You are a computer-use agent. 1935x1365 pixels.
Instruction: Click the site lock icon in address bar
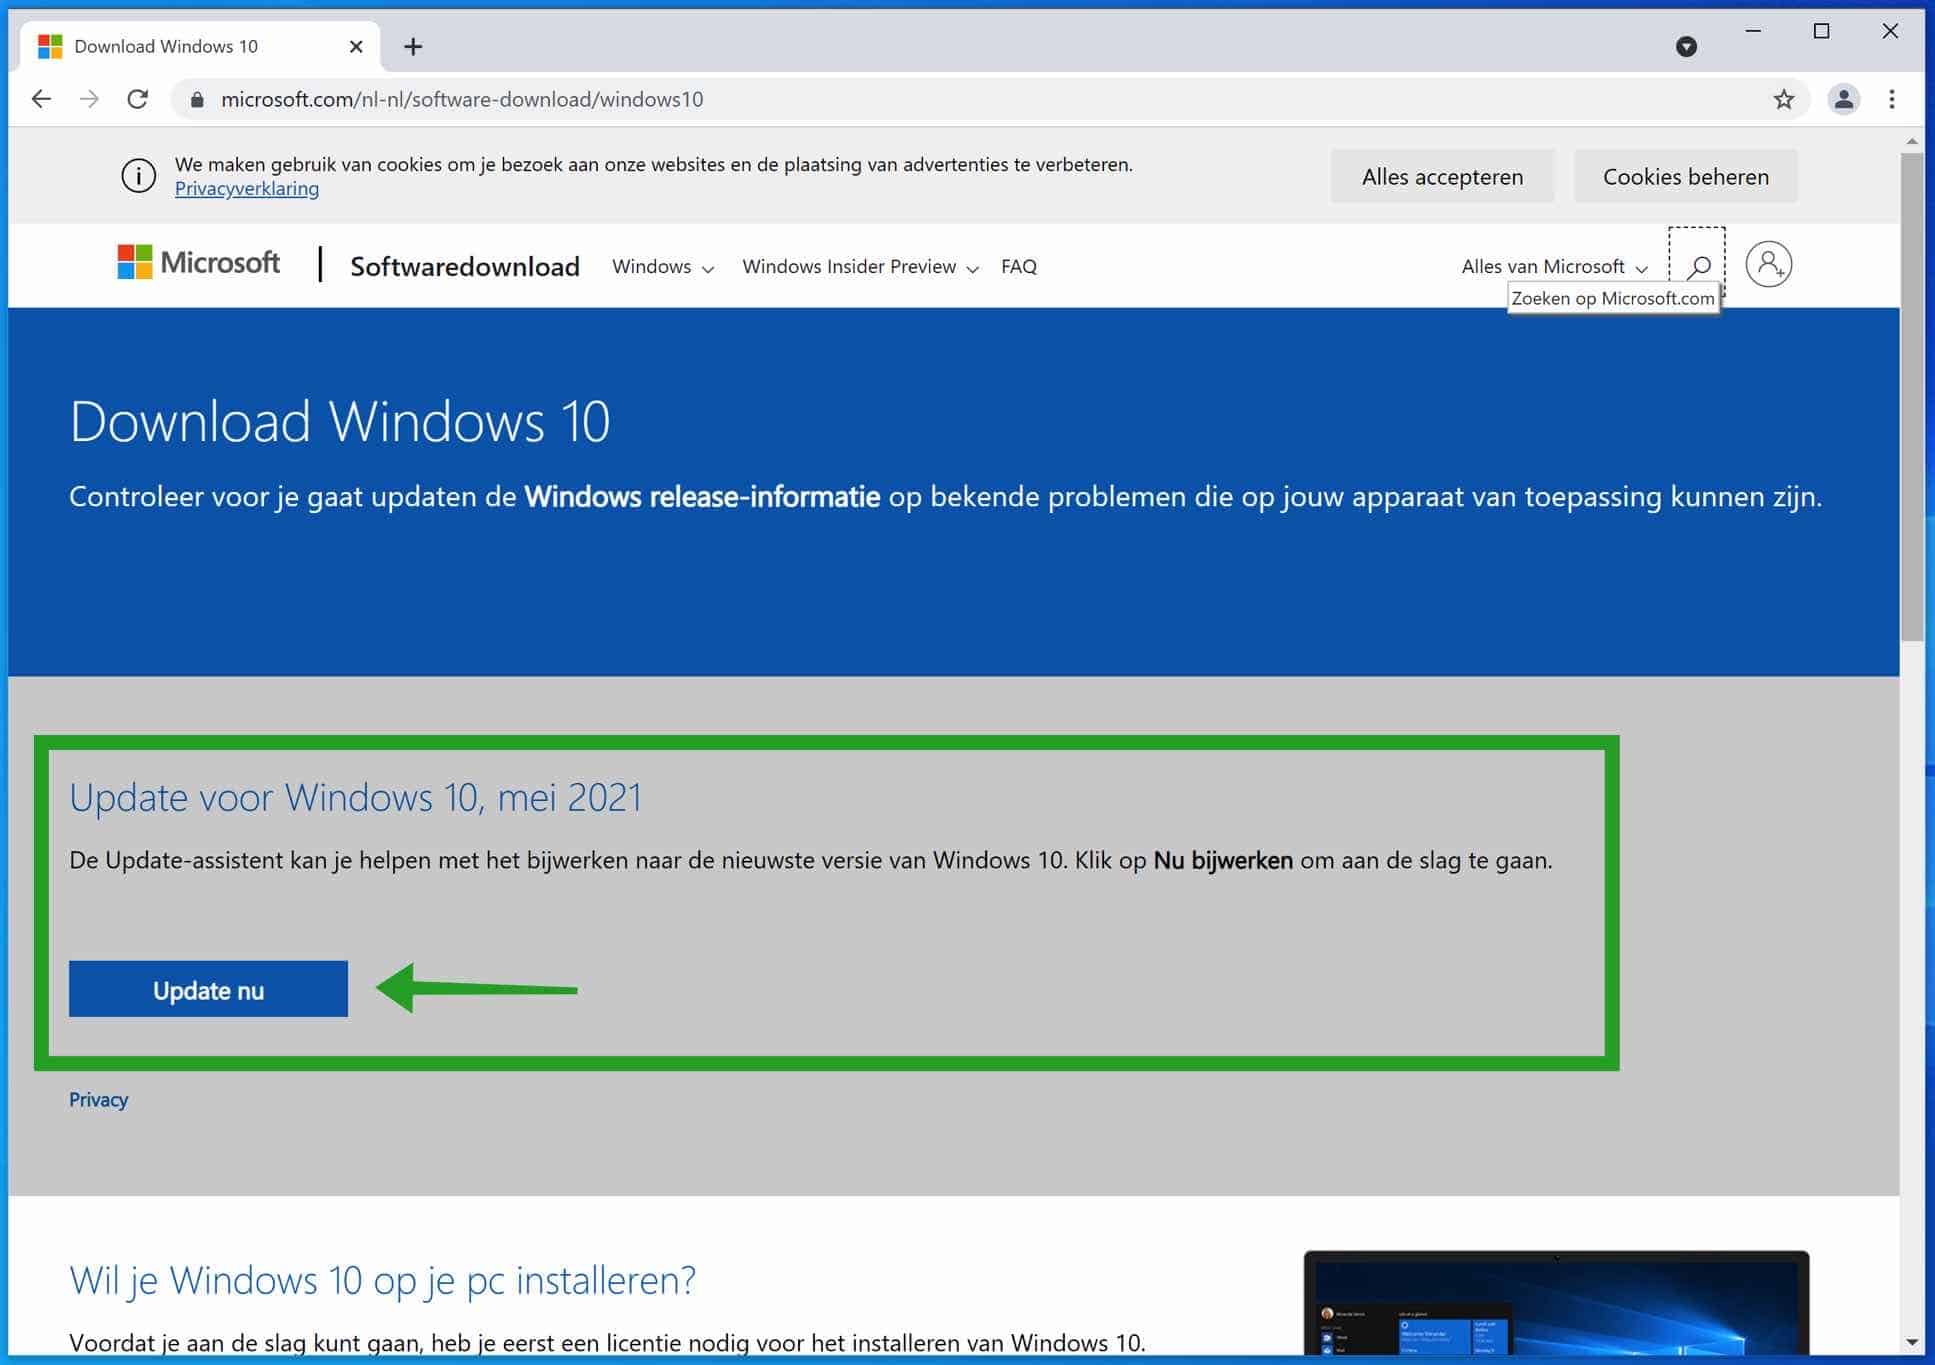(x=197, y=99)
